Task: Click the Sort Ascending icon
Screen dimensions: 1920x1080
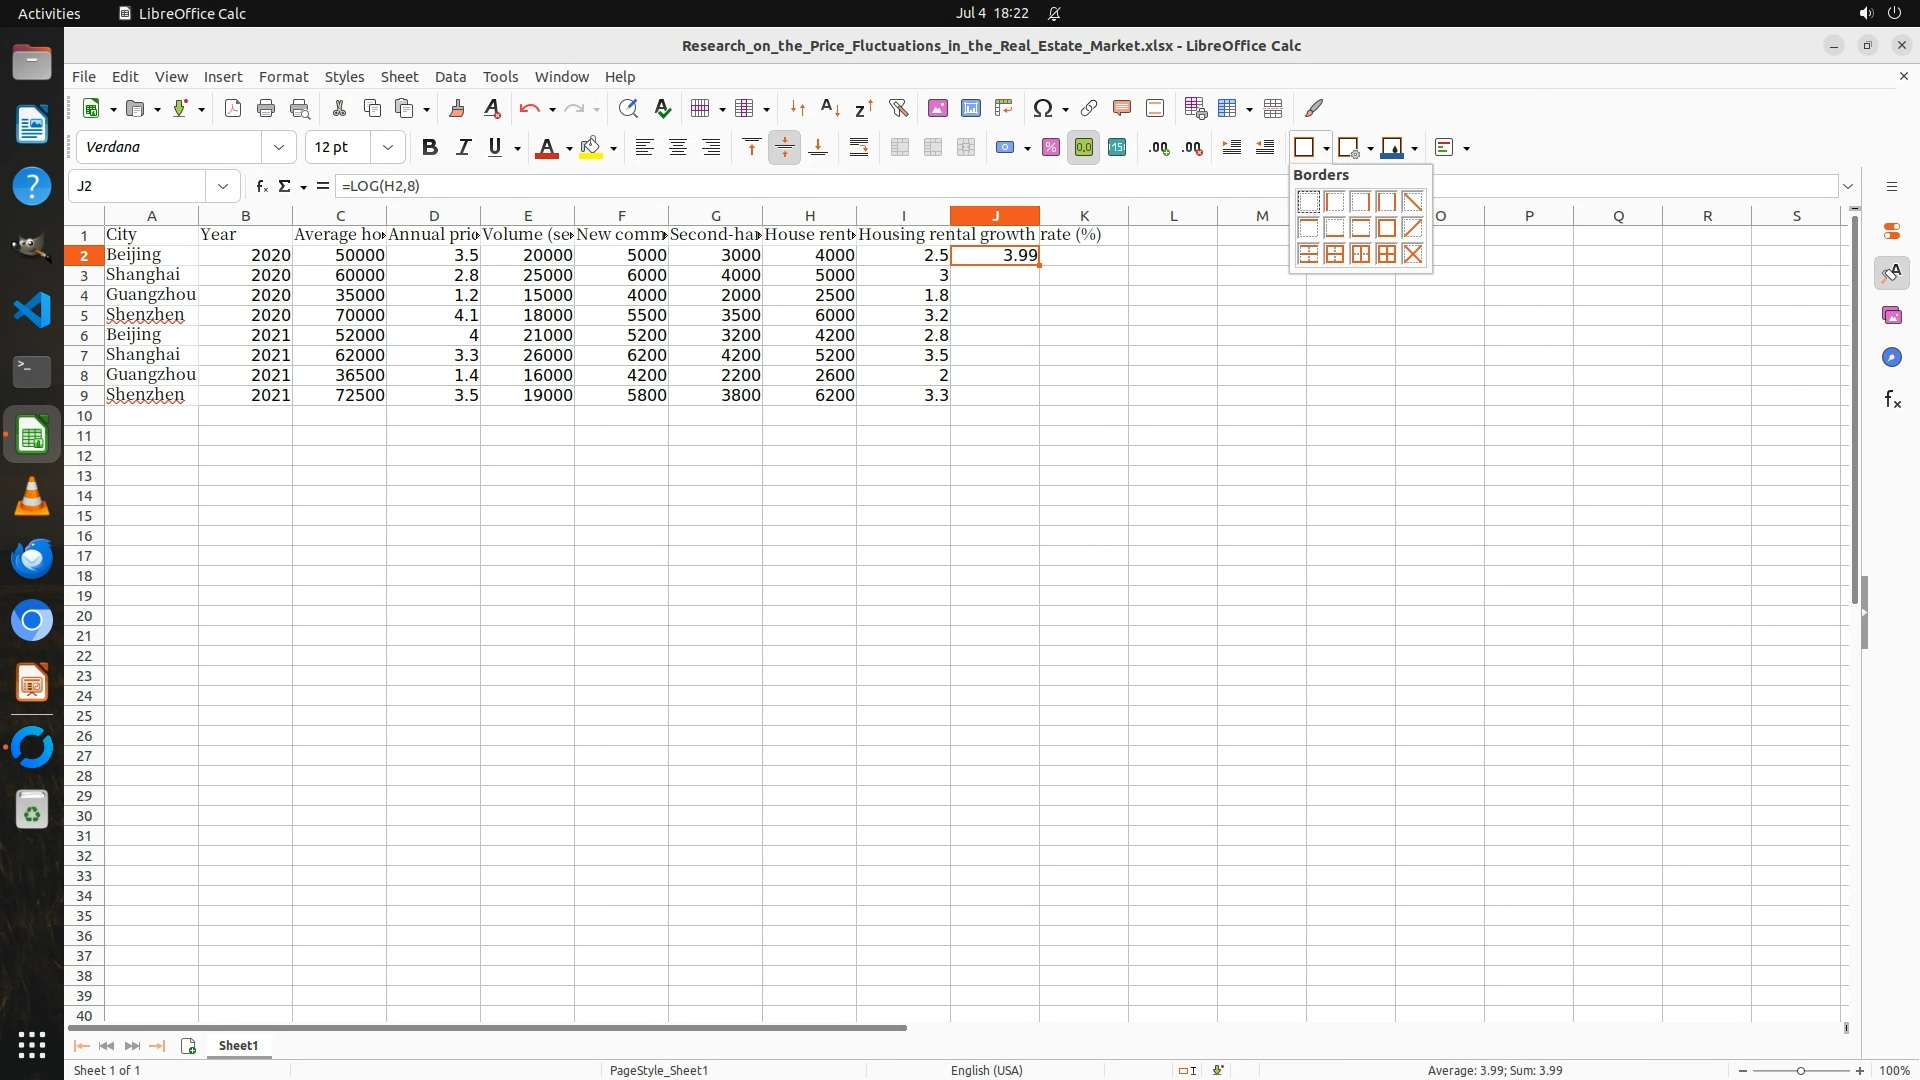Action: (x=830, y=108)
